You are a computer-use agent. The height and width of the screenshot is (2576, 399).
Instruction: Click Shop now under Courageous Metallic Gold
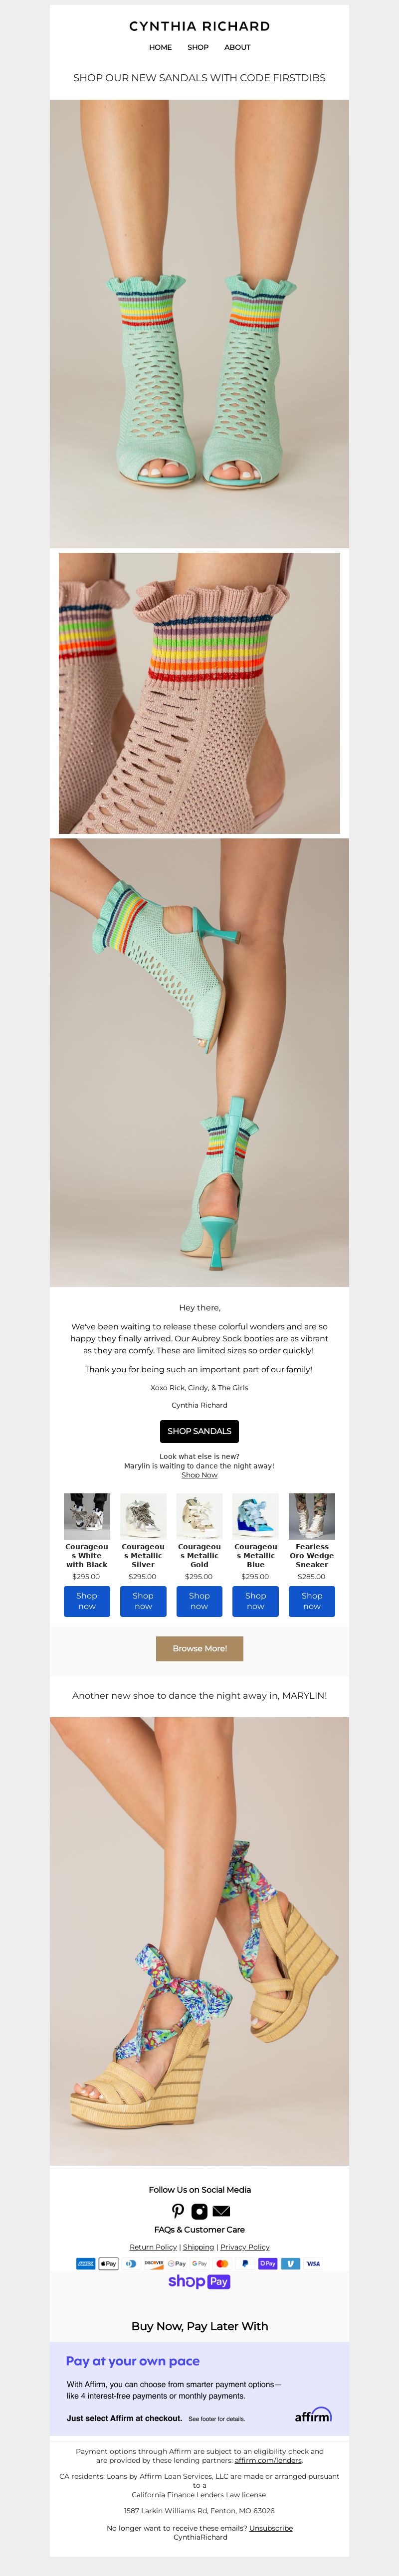click(199, 1601)
